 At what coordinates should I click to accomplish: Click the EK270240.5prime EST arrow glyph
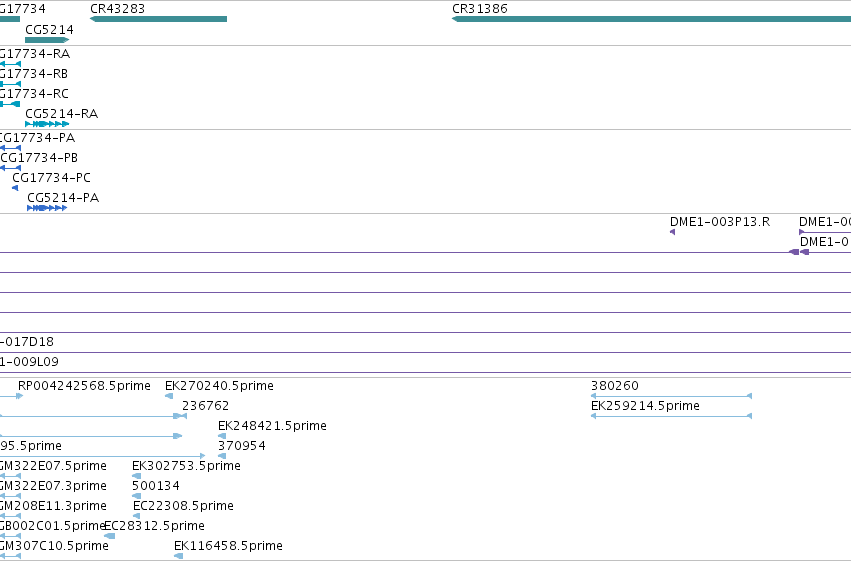click(x=169, y=396)
